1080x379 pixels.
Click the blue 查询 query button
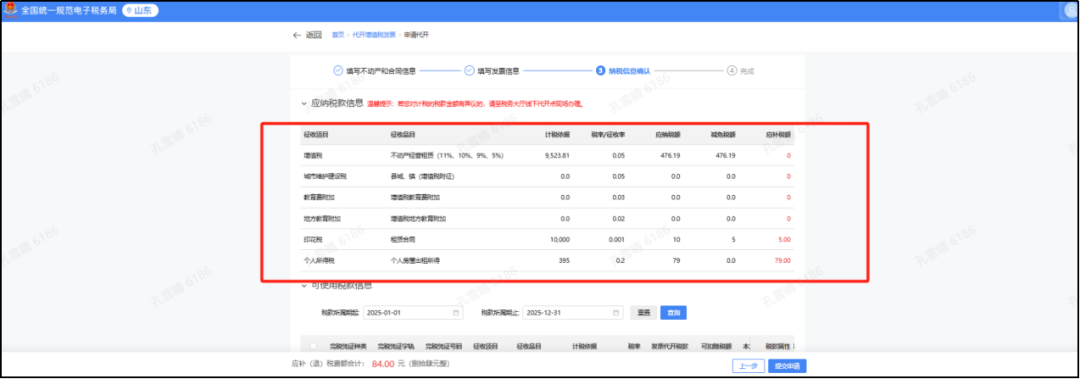pos(674,313)
